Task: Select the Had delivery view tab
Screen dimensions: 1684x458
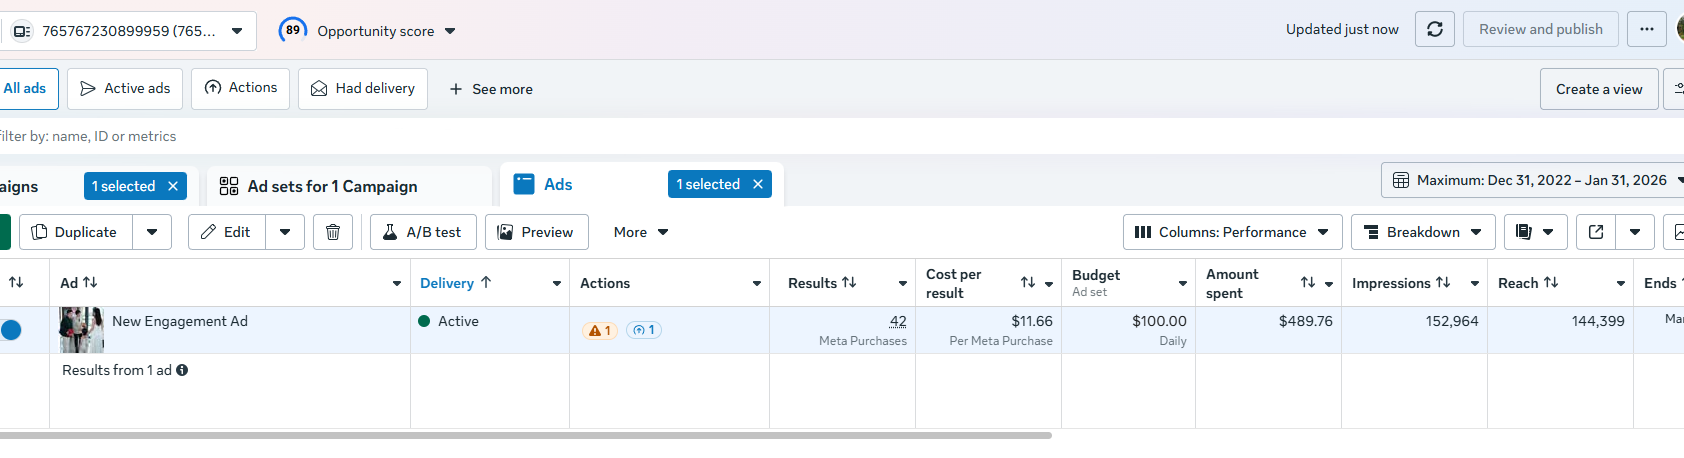Action: 362,89
